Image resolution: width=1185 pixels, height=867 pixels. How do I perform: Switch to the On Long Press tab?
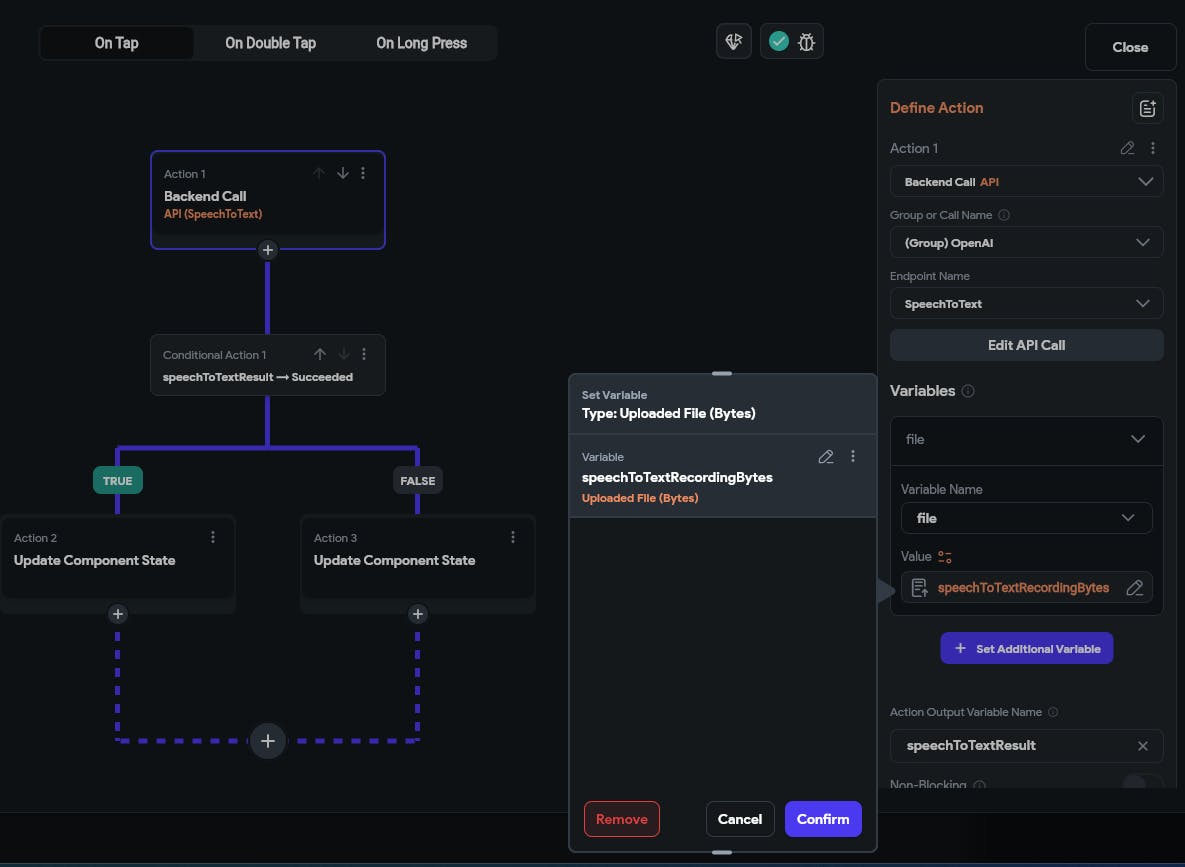pos(421,43)
